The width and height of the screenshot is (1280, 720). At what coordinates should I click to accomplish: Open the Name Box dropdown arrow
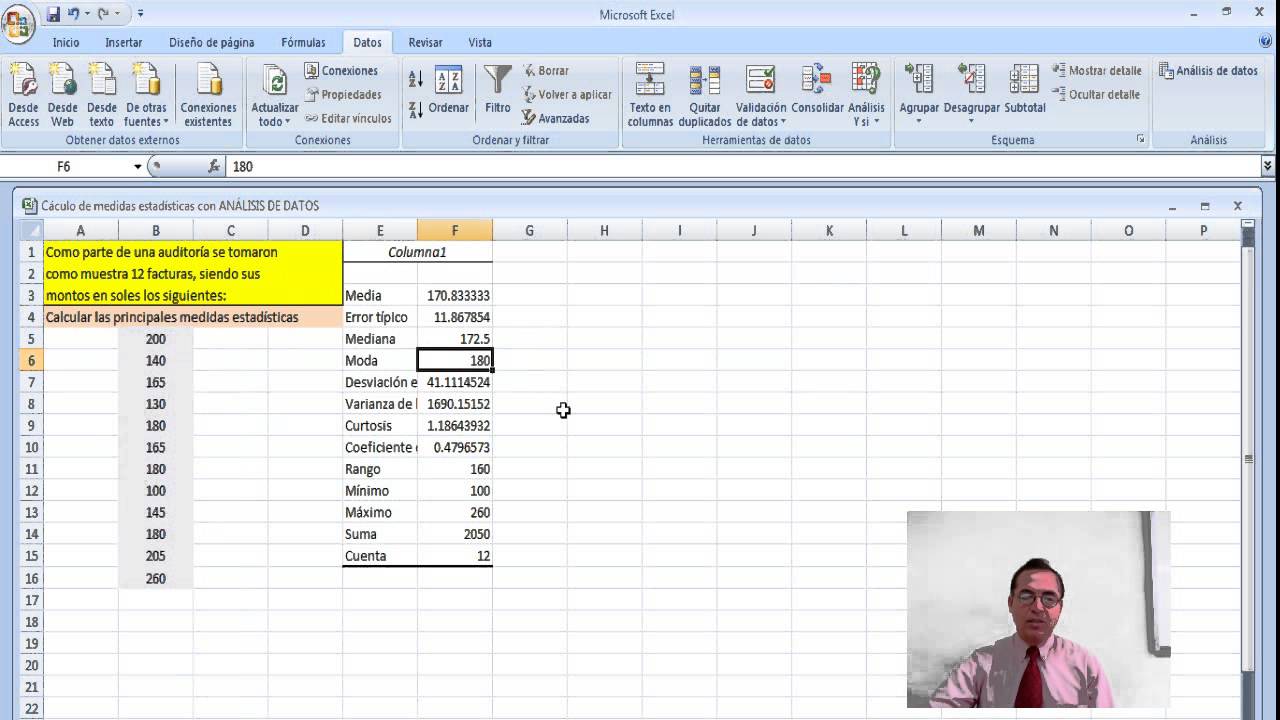tap(138, 167)
